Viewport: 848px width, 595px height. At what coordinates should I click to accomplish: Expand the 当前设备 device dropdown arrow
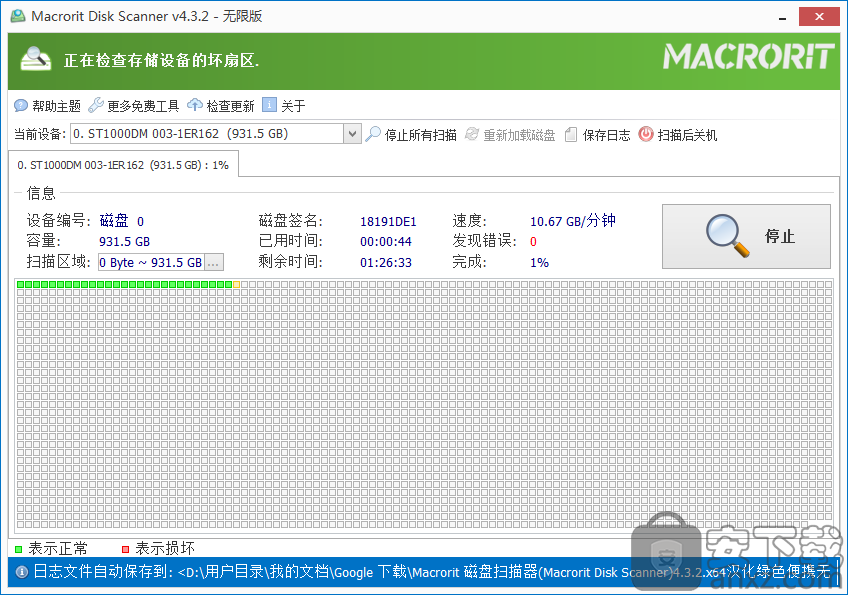(352, 134)
